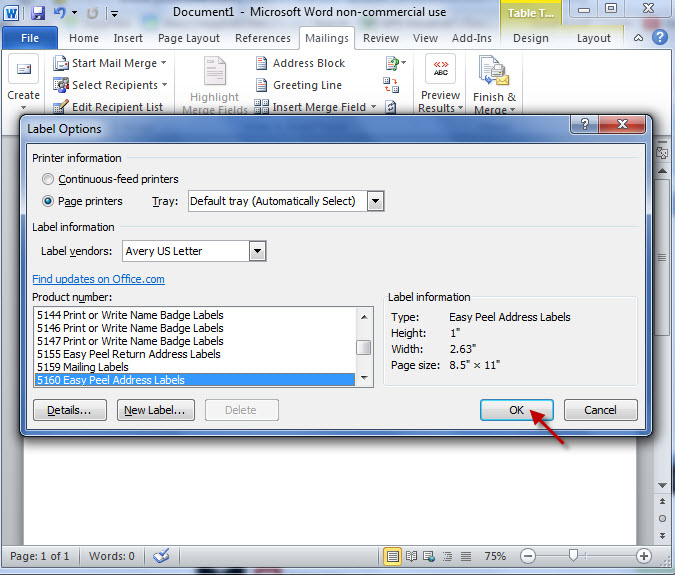
Task: Click Highlight Merge Fields icon
Action: (x=214, y=71)
